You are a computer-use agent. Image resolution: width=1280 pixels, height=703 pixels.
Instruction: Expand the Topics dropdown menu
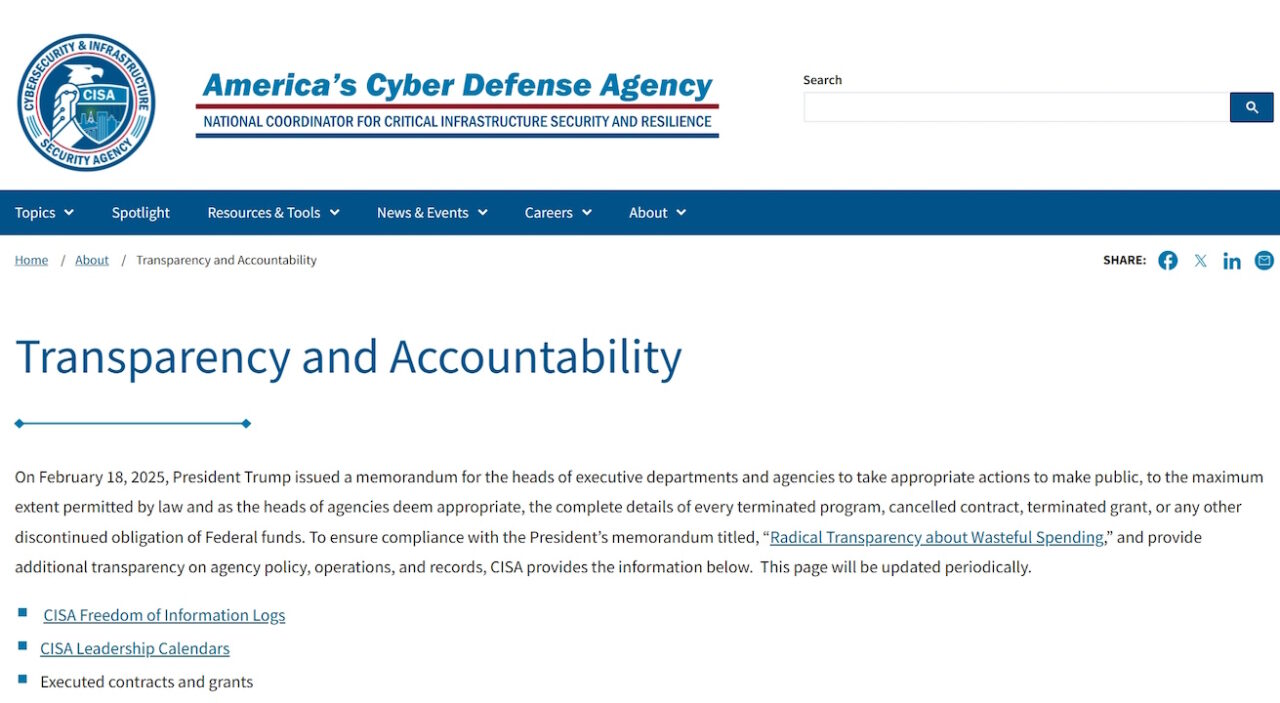[44, 213]
